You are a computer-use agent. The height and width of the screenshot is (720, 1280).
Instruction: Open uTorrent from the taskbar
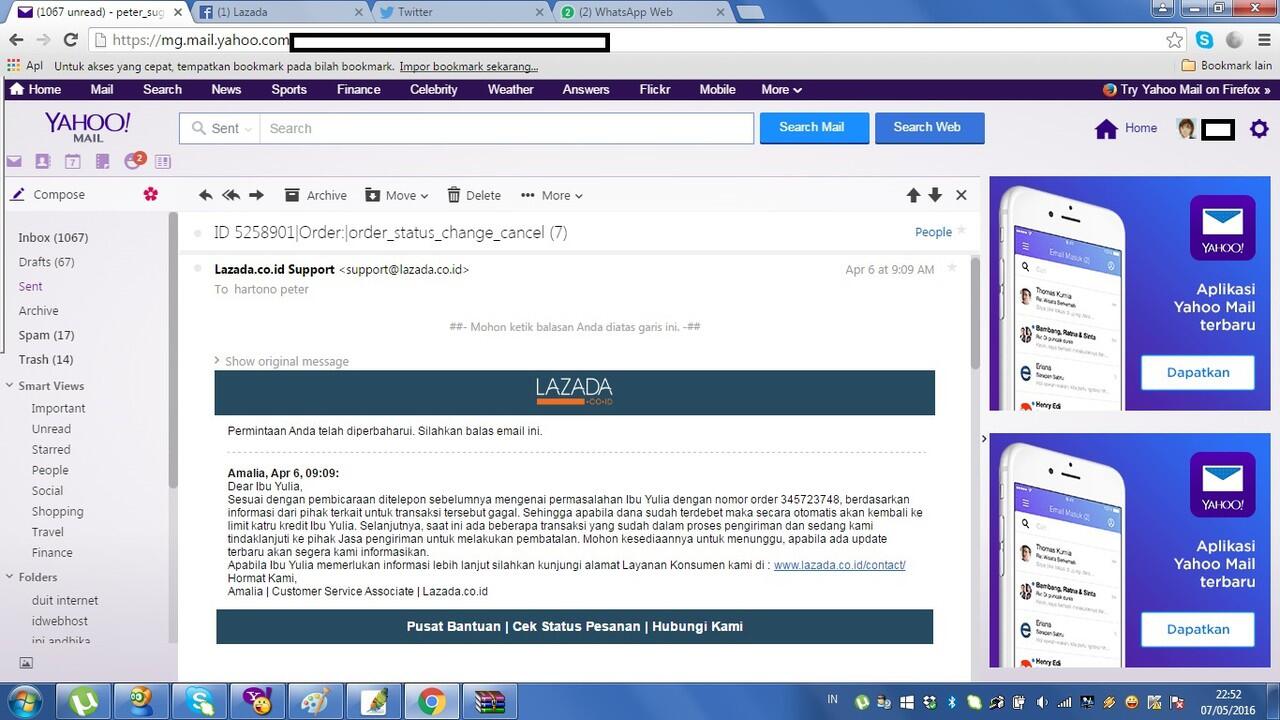(x=85, y=701)
